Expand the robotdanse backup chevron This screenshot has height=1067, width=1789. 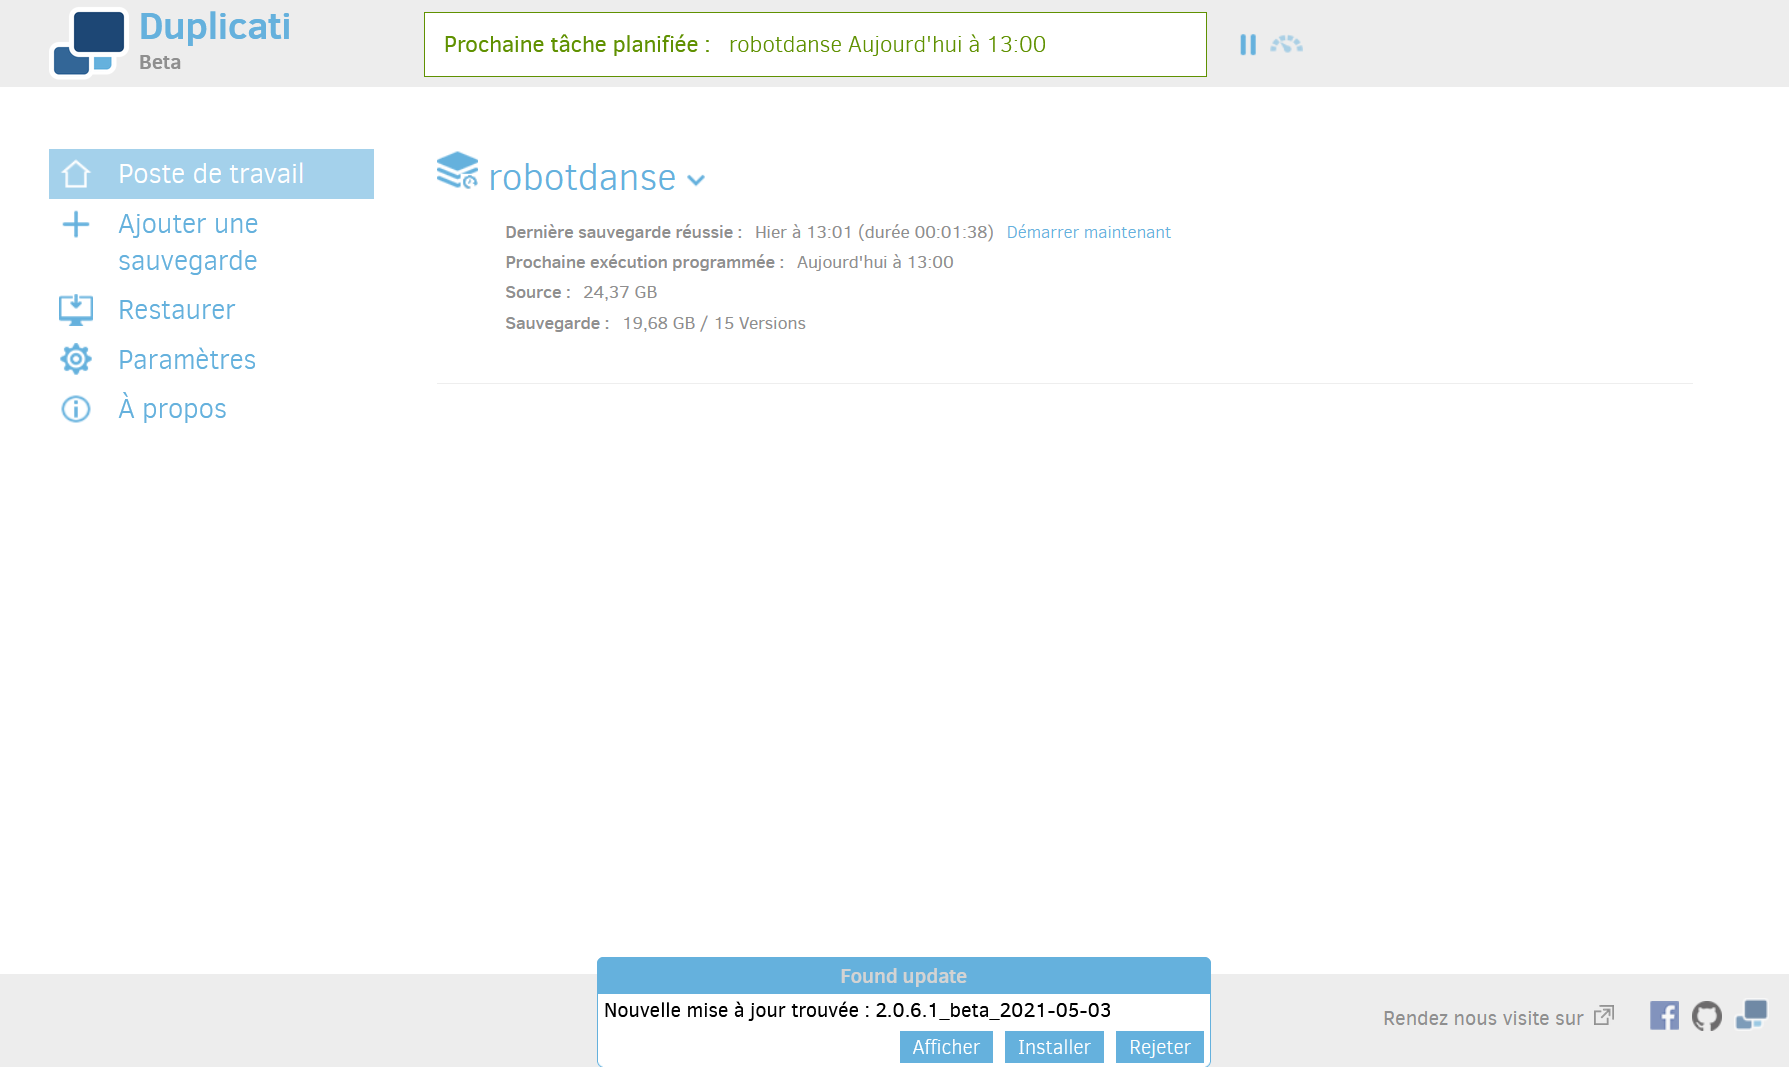click(x=697, y=181)
